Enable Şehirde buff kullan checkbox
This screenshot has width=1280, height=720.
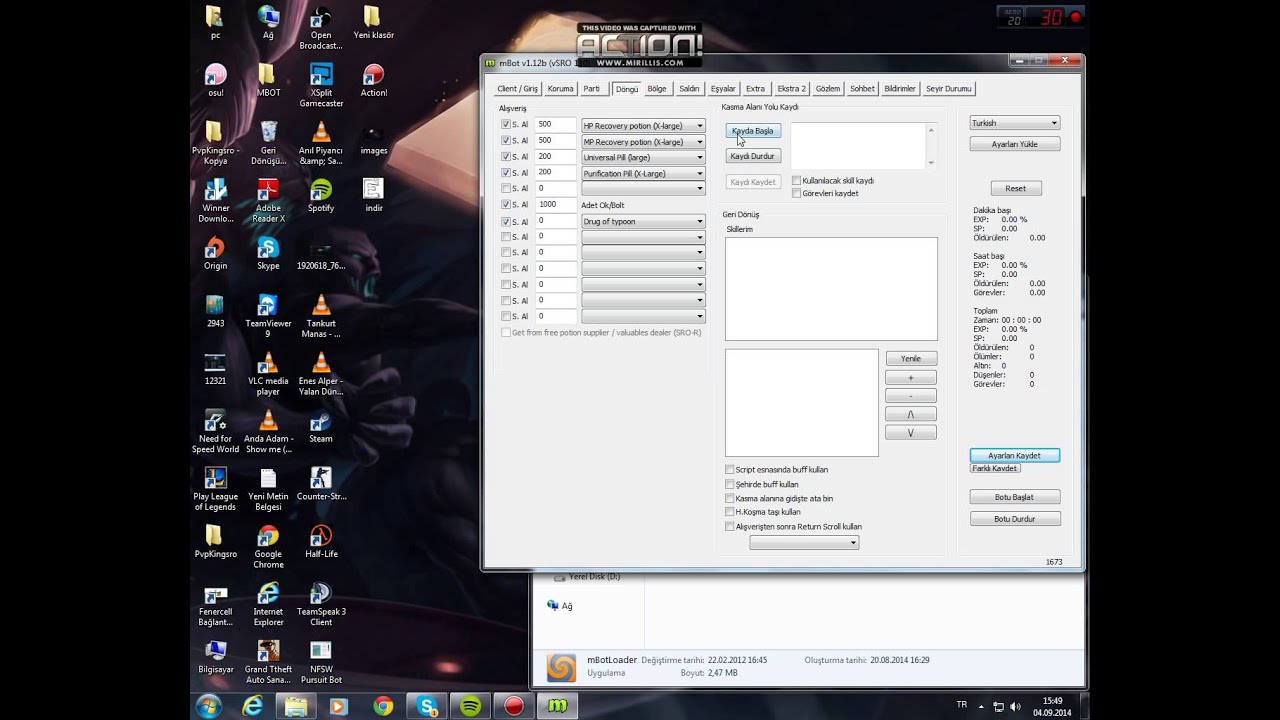729,484
